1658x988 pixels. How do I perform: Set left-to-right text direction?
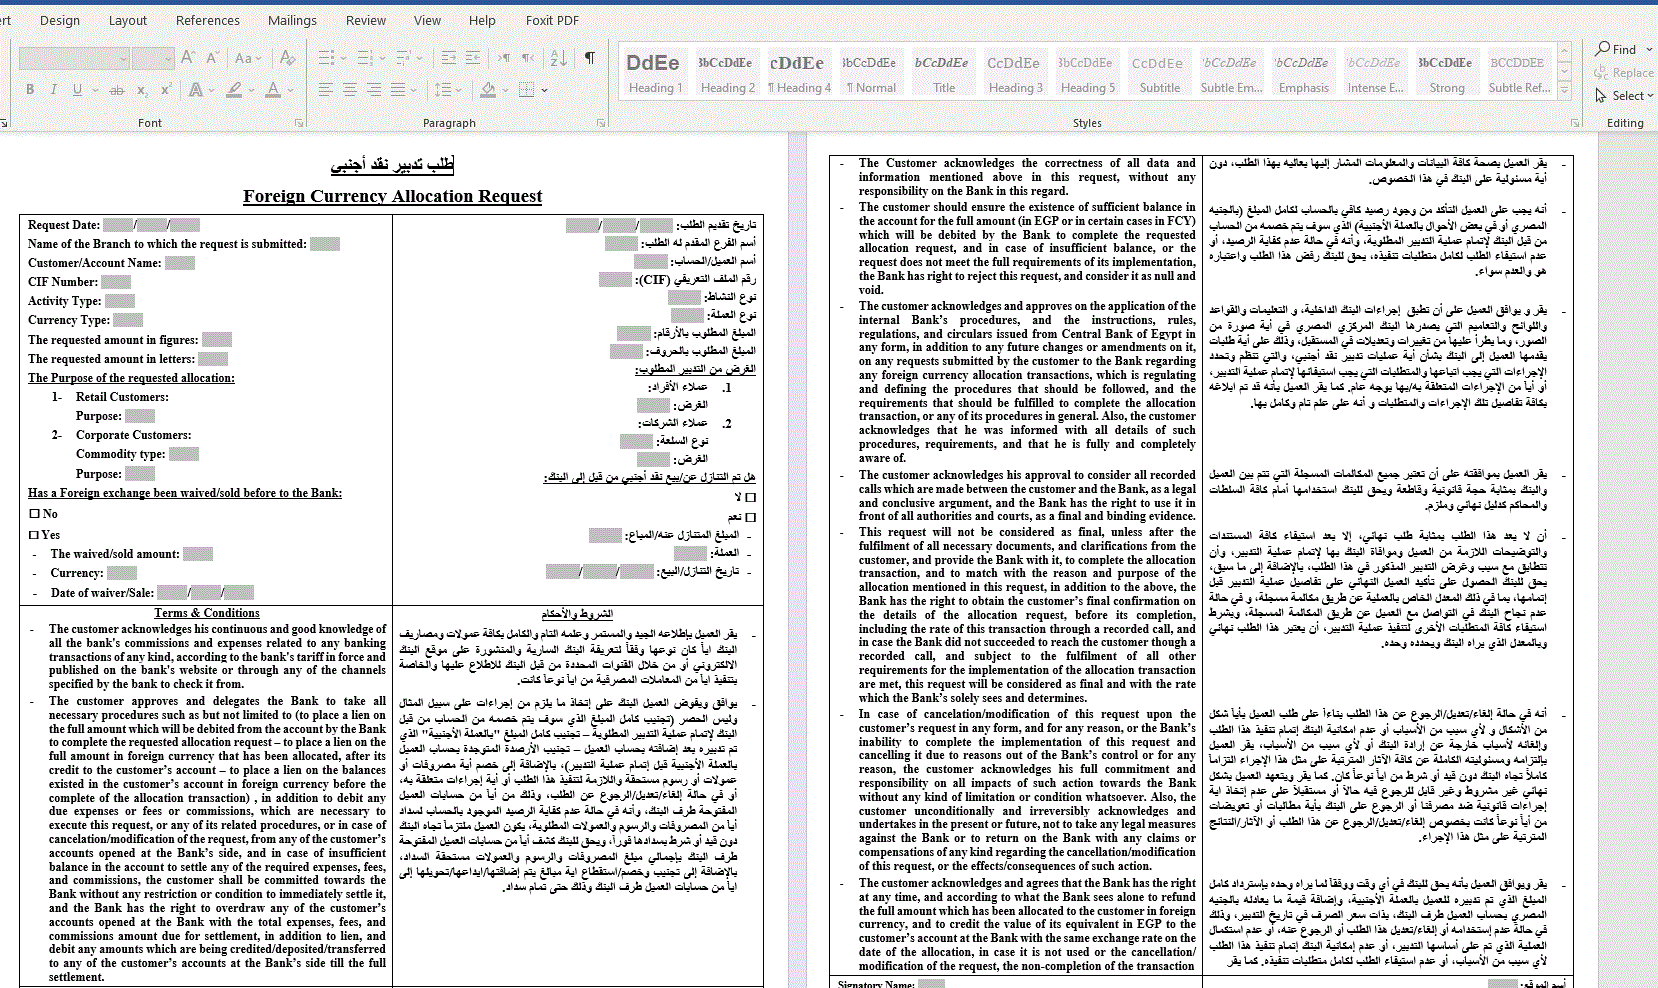[x=505, y=59]
